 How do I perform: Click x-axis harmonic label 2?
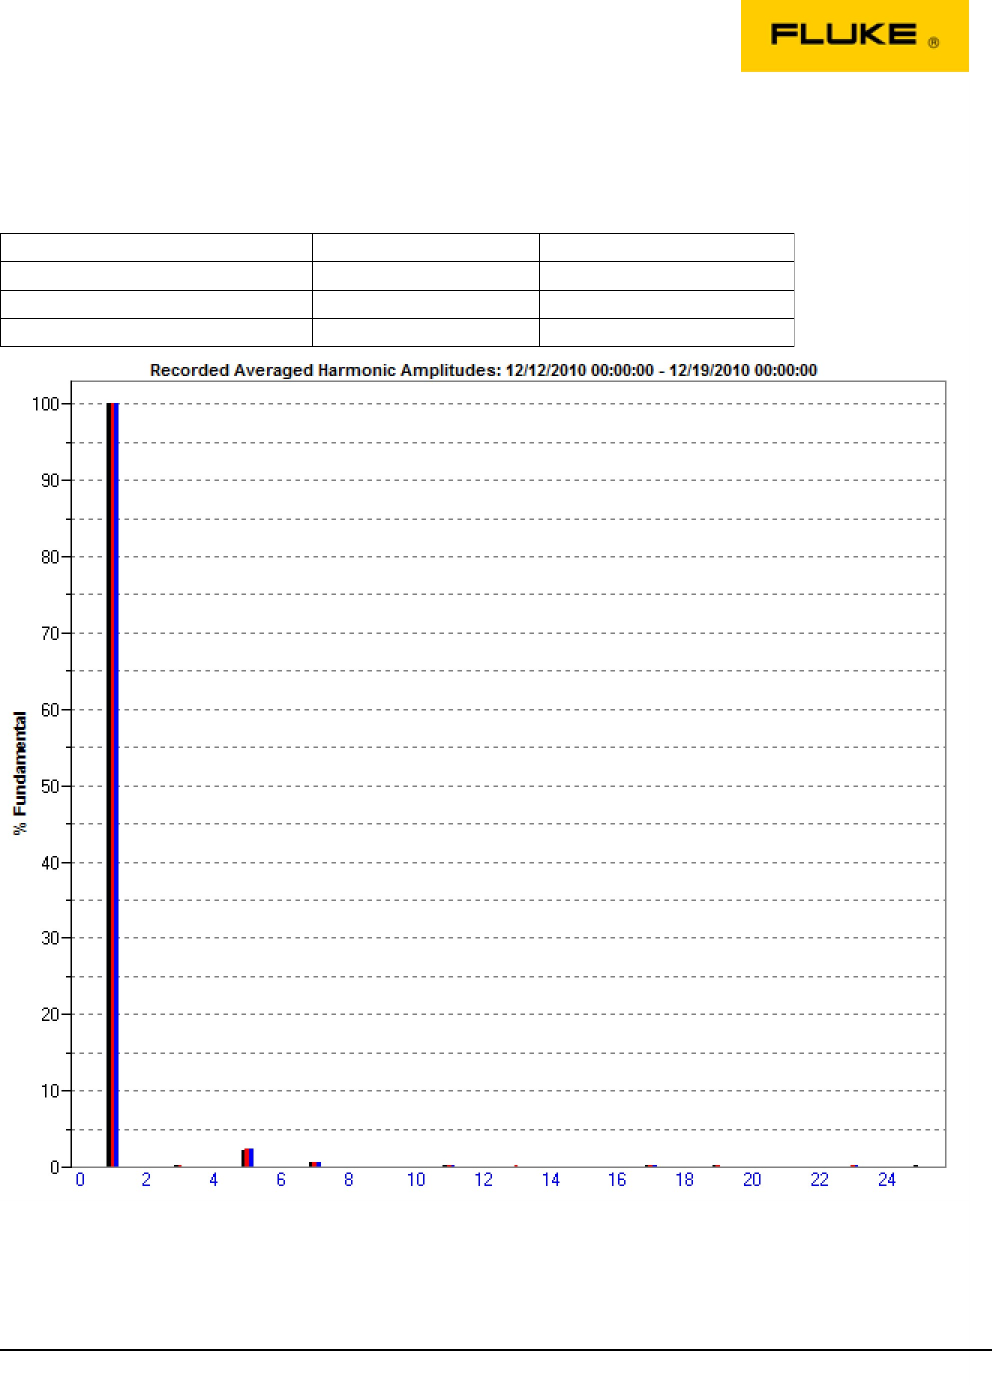[146, 1180]
